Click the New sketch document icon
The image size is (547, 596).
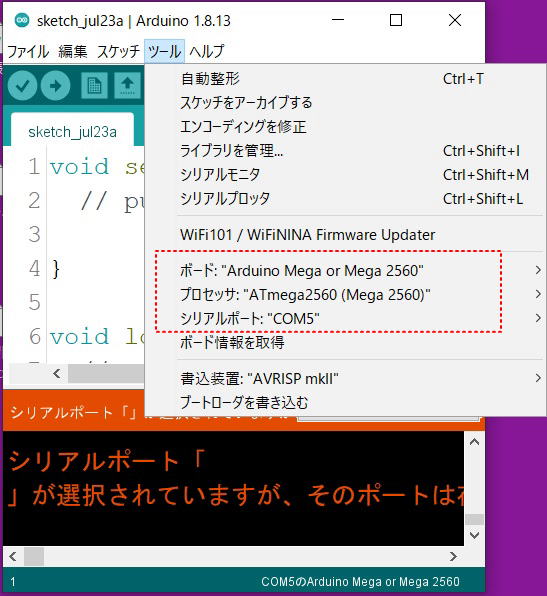coord(94,86)
